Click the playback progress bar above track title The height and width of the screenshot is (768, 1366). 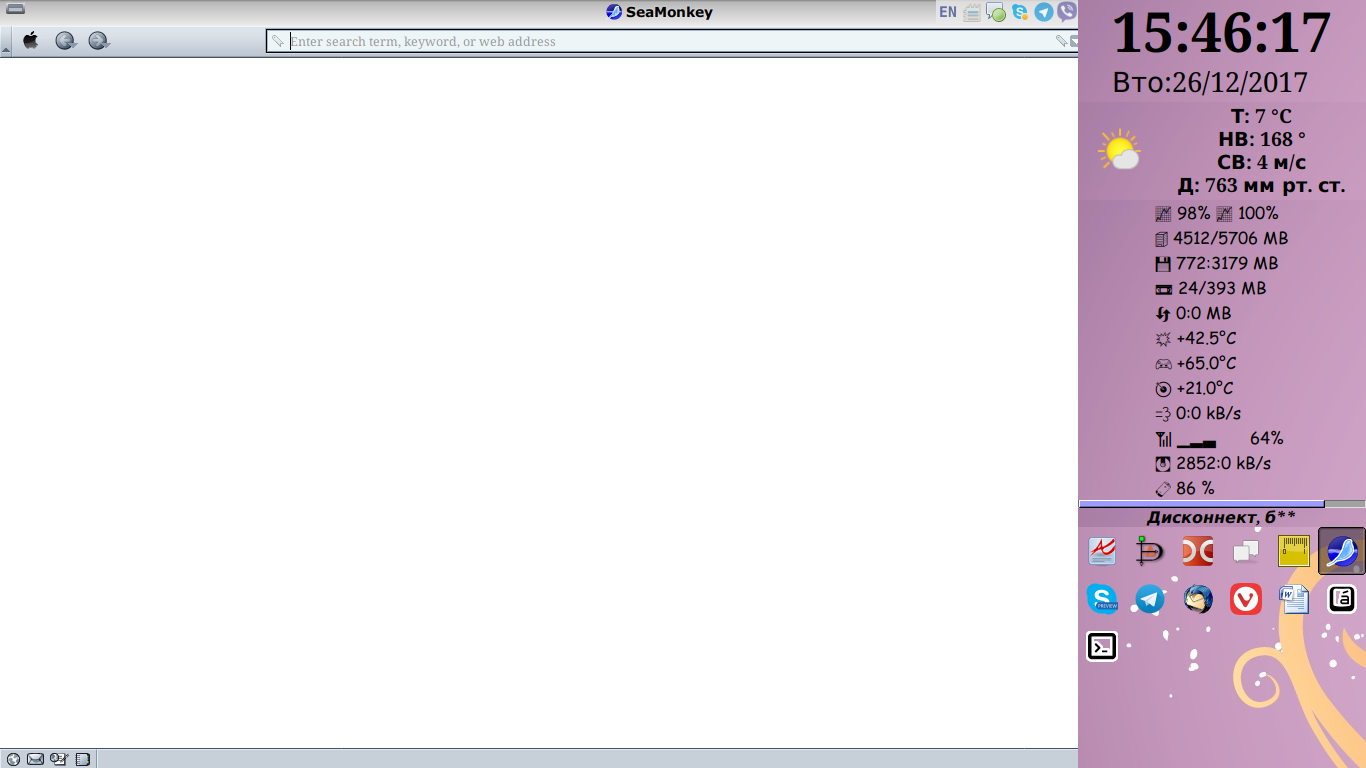(x=1222, y=504)
